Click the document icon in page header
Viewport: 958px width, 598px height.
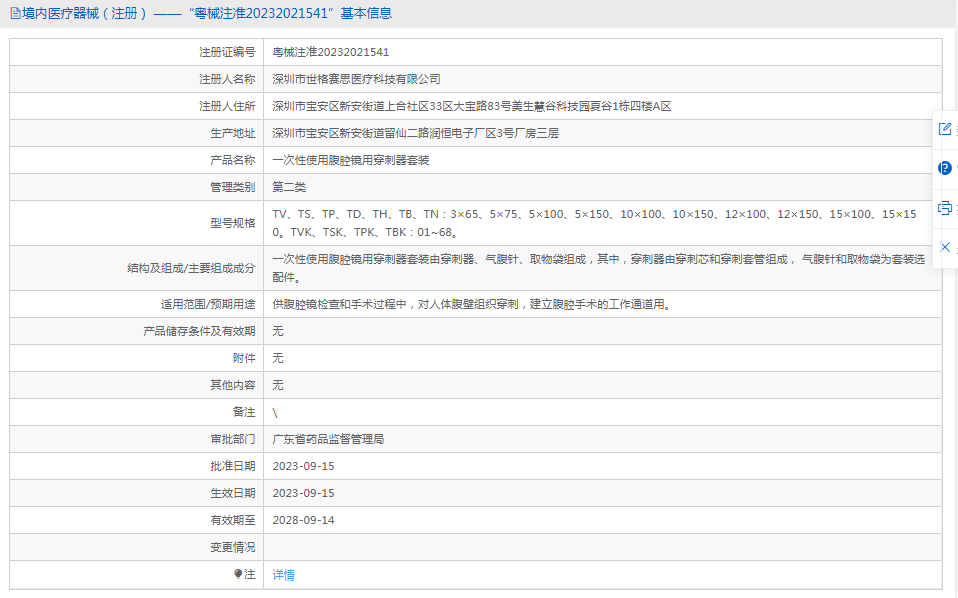click(x=15, y=13)
